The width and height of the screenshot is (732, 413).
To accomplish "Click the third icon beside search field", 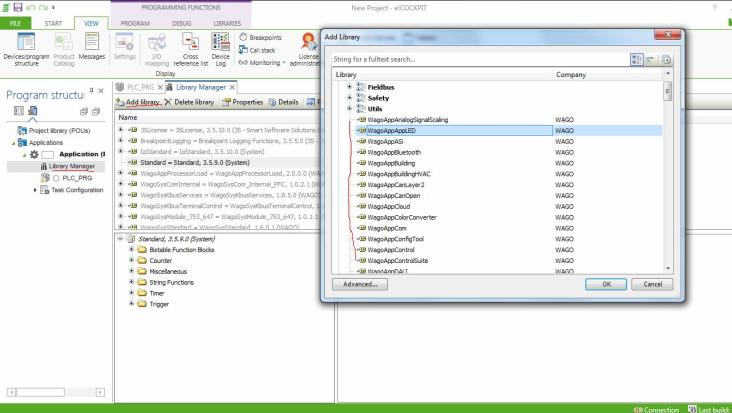I will click(667, 60).
